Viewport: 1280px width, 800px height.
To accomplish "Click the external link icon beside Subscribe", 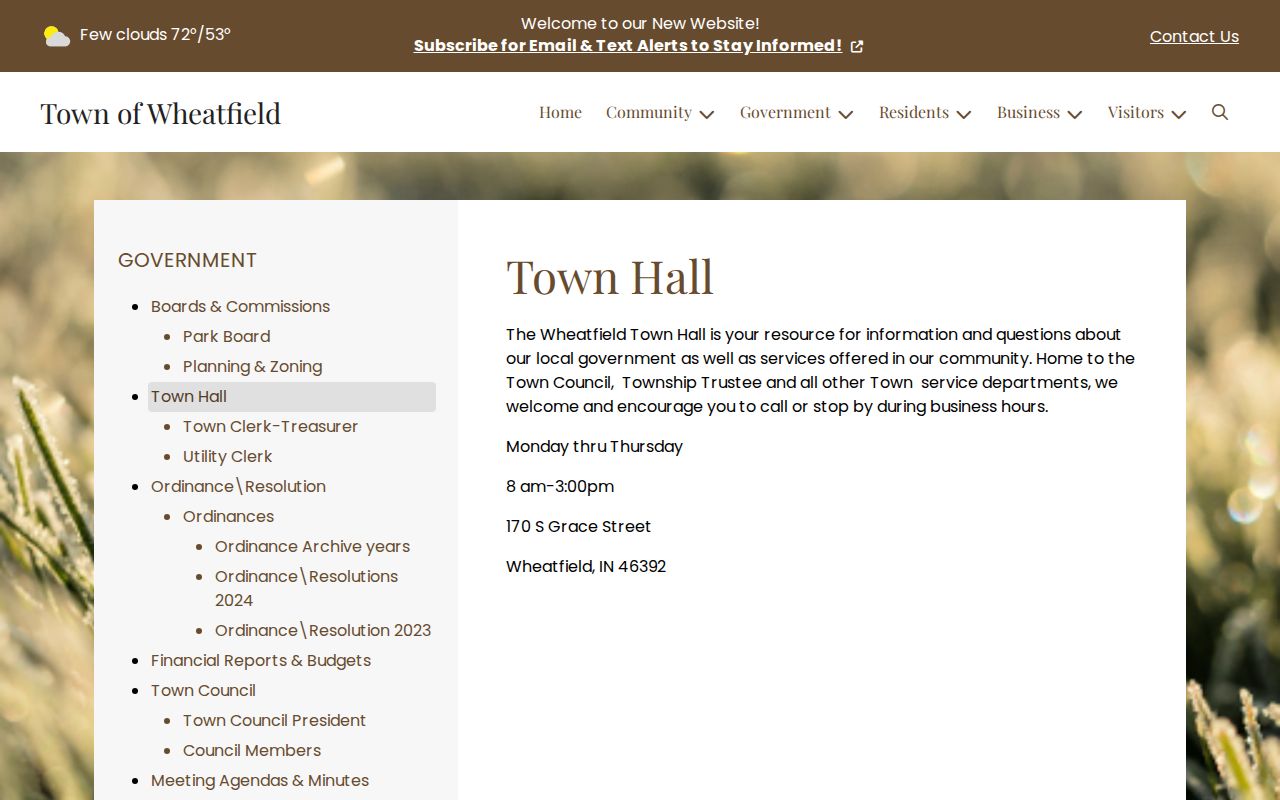I will click(x=857, y=46).
